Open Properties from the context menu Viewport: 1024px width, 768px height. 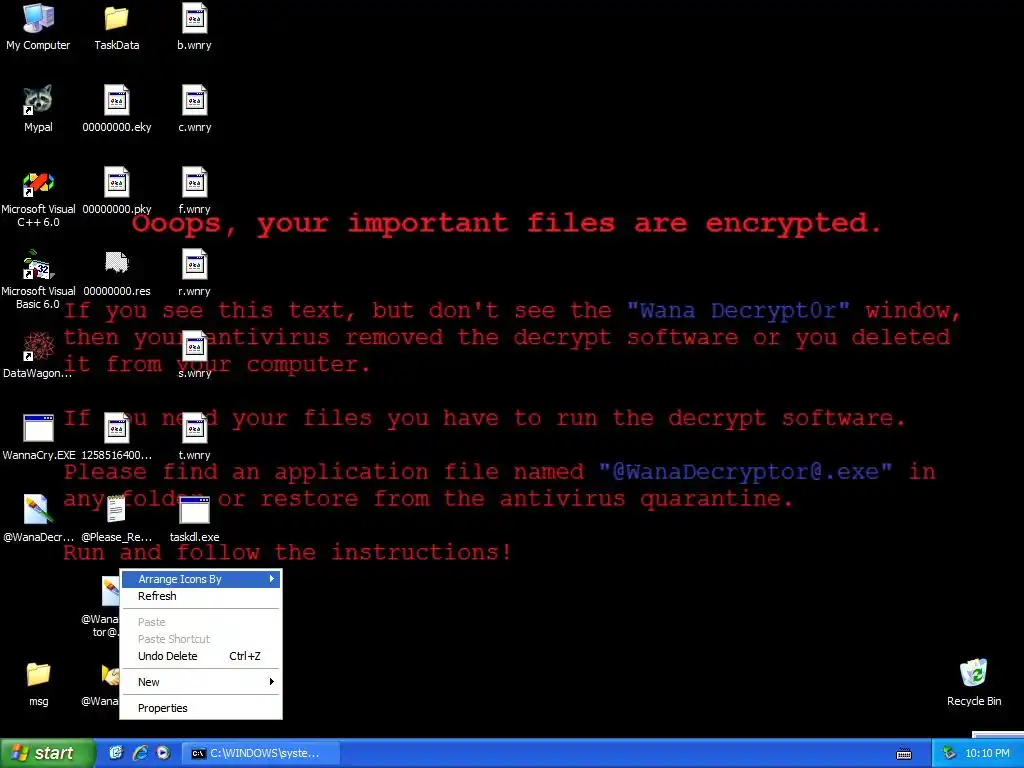pyautogui.click(x=201, y=709)
